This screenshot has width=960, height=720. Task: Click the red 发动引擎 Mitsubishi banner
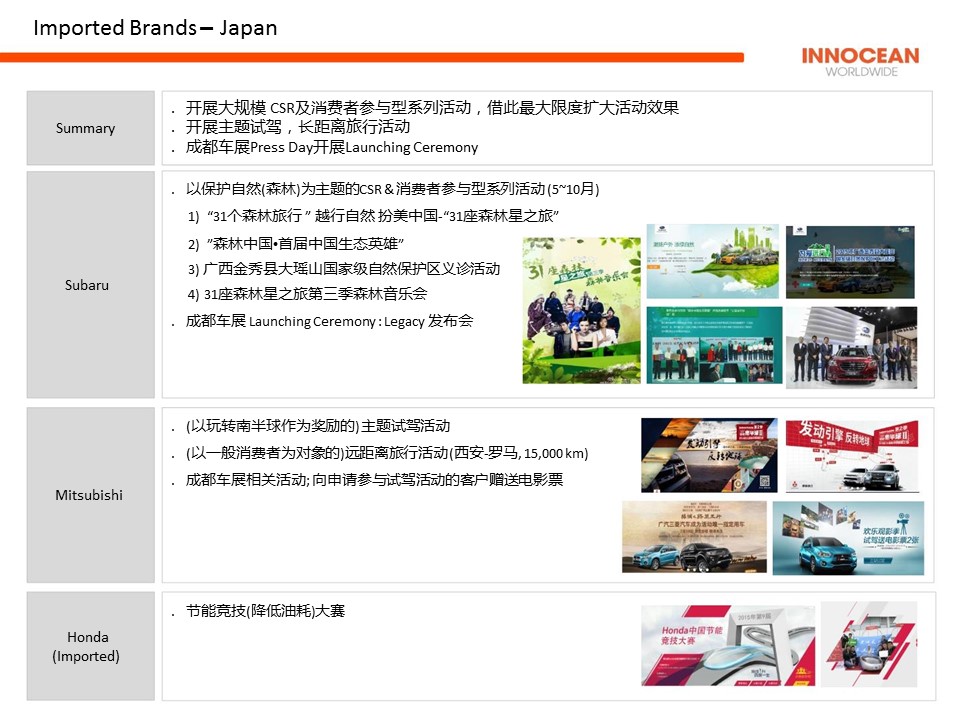click(851, 455)
